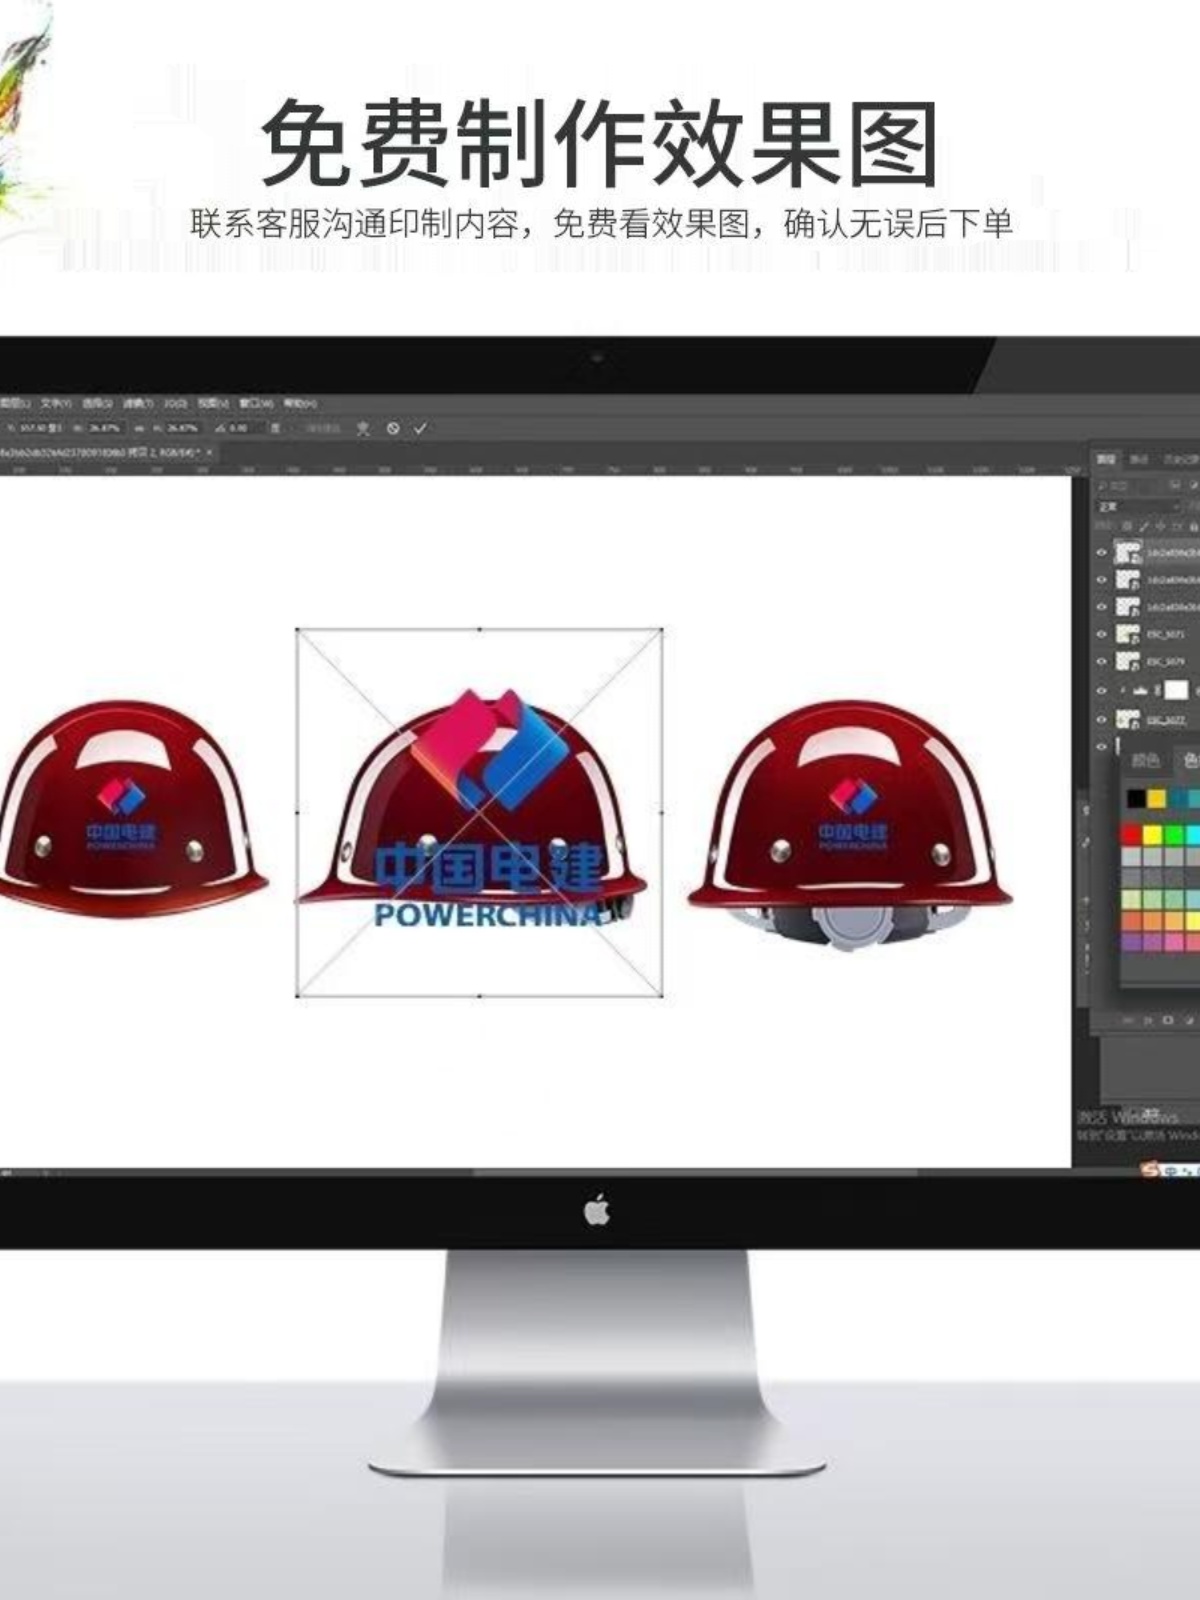Pick the black swatch

(x=1136, y=798)
